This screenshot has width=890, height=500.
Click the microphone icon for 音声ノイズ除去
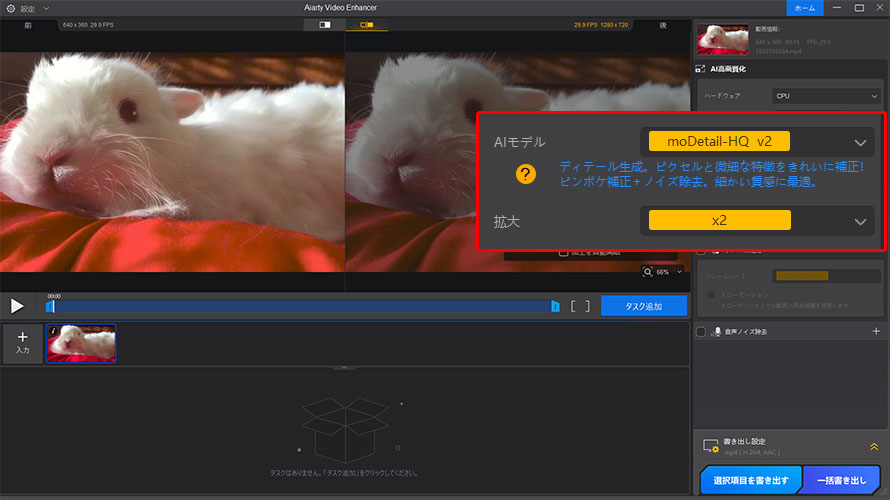click(x=717, y=331)
